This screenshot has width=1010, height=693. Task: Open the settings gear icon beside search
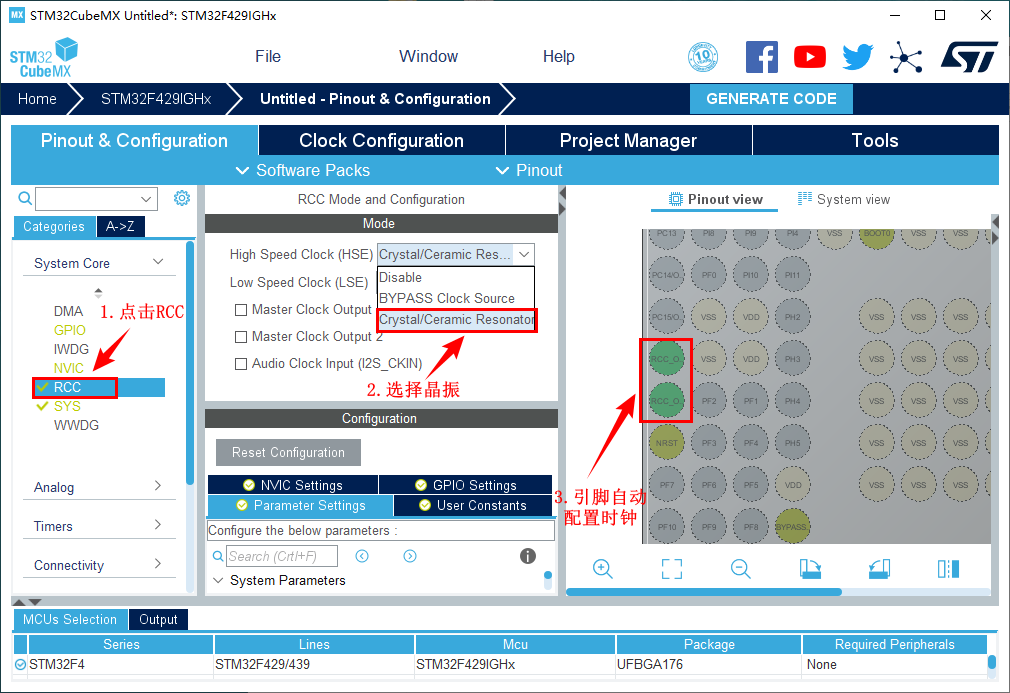coord(182,198)
